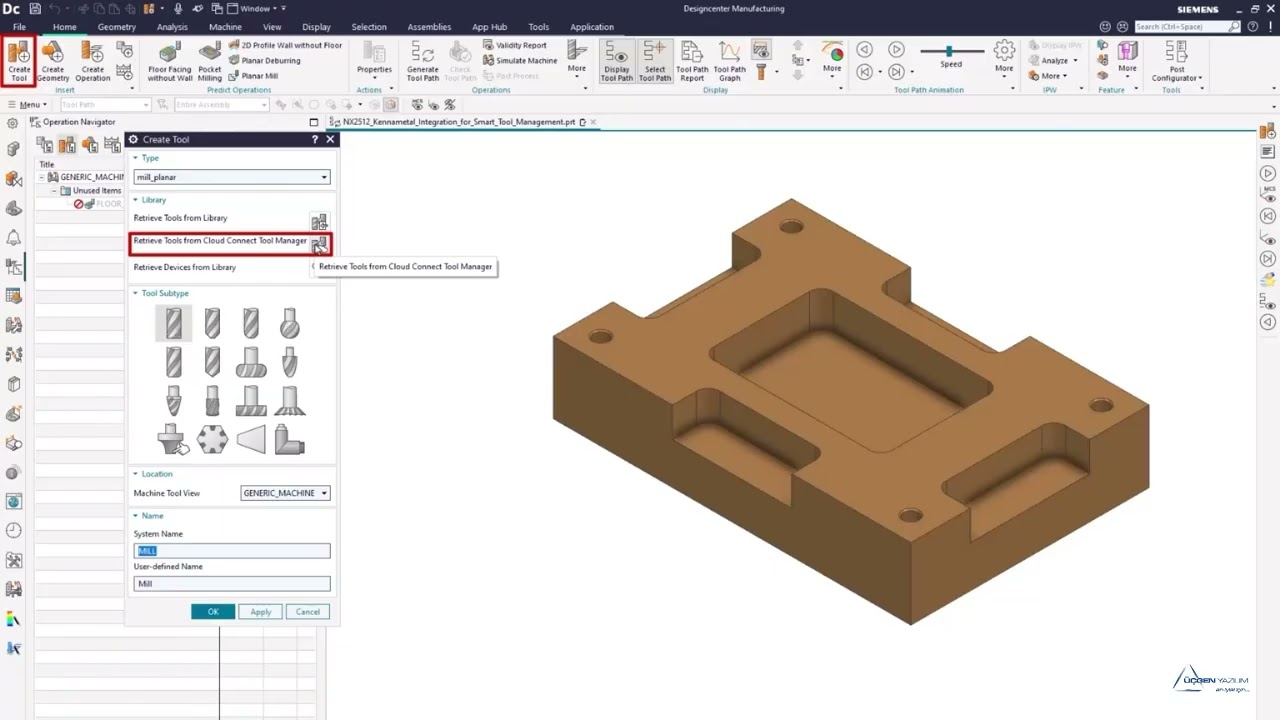Collapse the Location section
Viewport: 1280px width, 720px height.
tap(136, 474)
